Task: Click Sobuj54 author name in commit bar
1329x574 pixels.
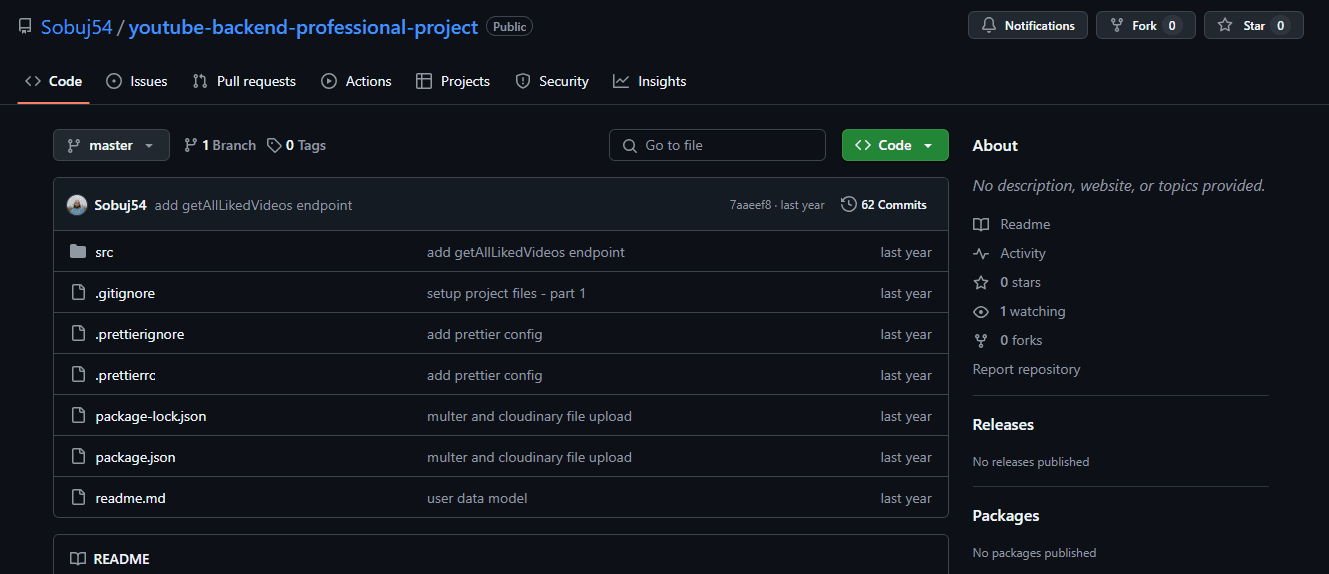Action: [120, 205]
